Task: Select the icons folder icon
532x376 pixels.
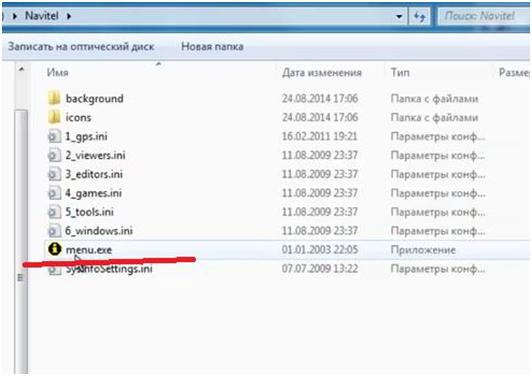Action: tap(54, 117)
